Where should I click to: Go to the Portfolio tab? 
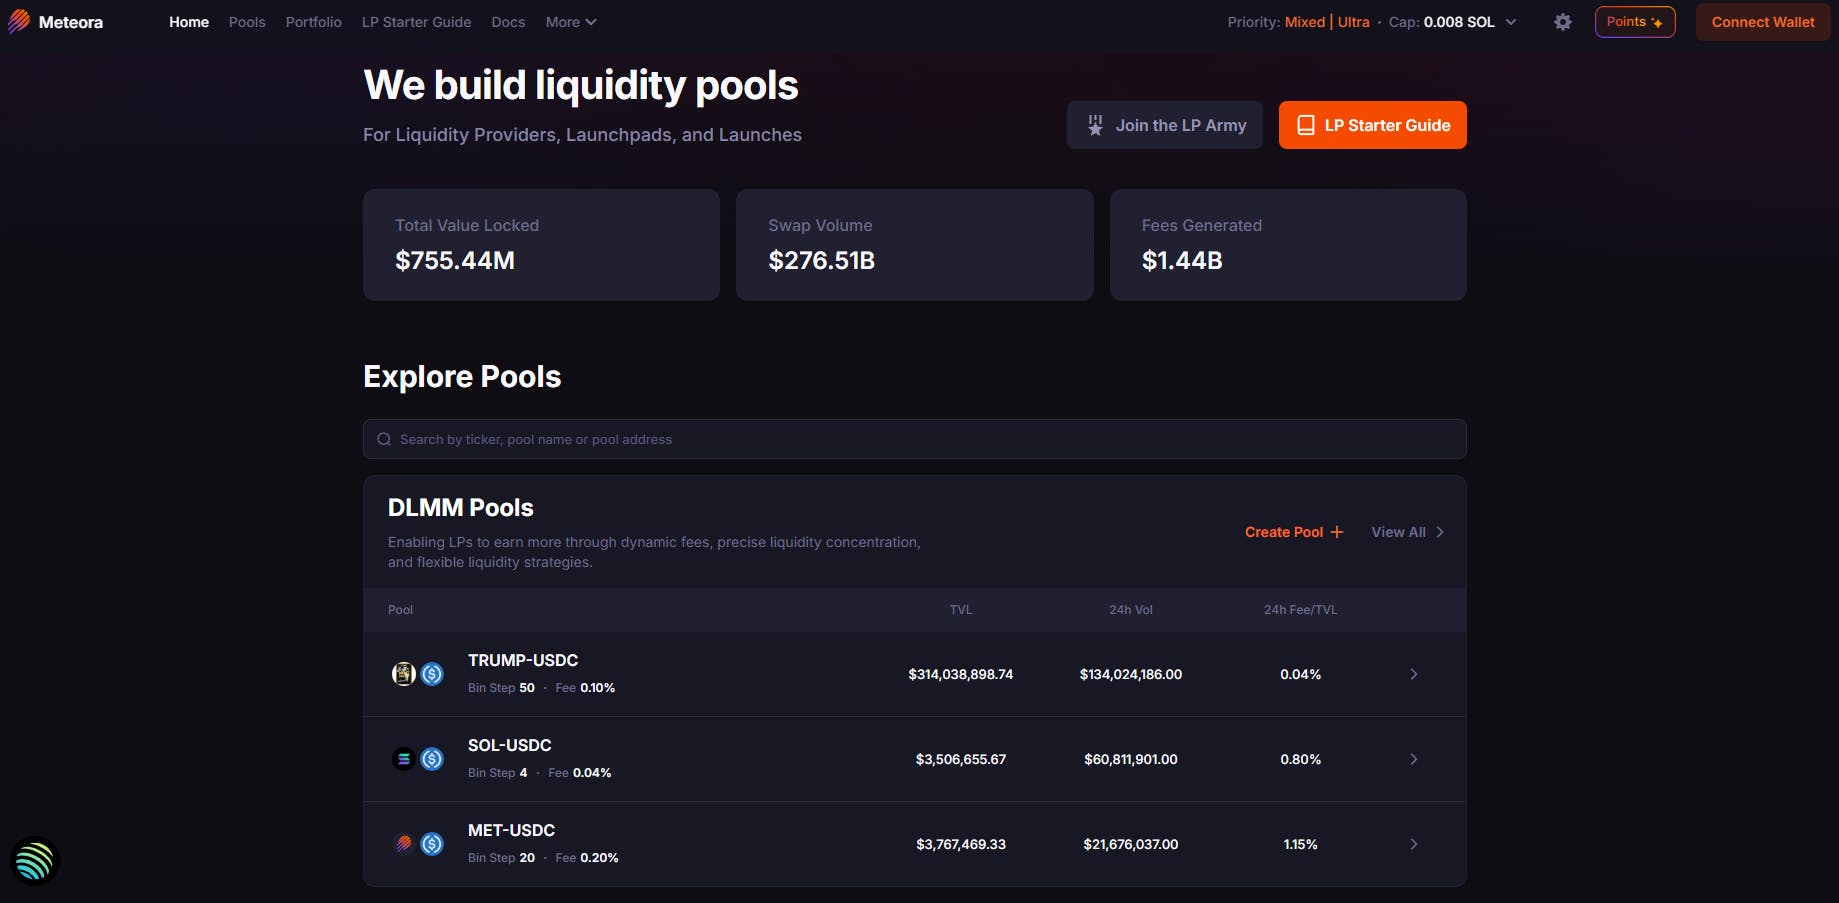tap(313, 21)
